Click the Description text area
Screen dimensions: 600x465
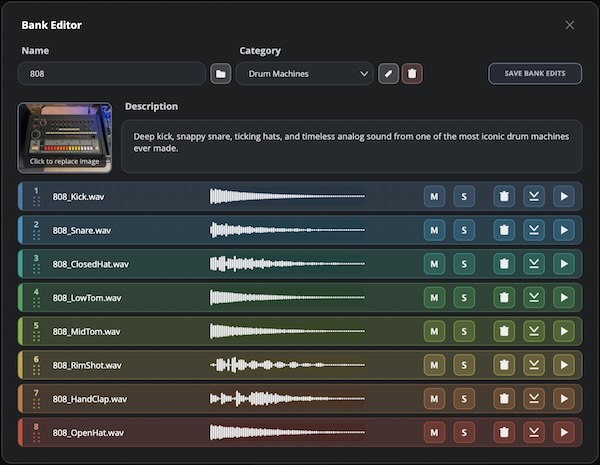352,147
